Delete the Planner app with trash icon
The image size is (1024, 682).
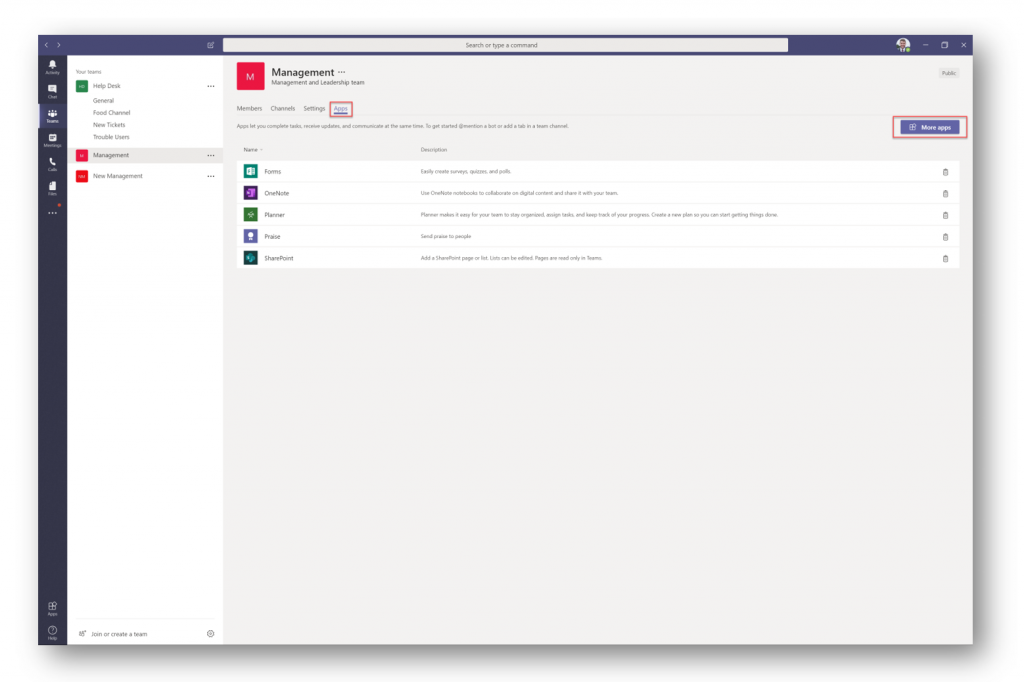pyautogui.click(x=945, y=215)
